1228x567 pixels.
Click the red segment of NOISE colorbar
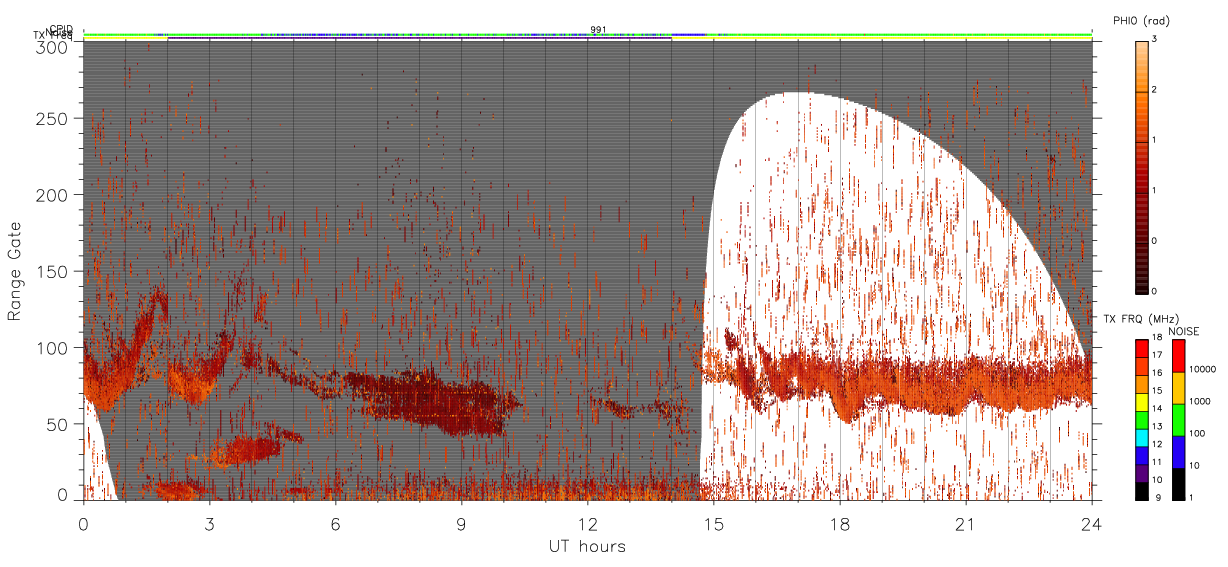(1180, 356)
